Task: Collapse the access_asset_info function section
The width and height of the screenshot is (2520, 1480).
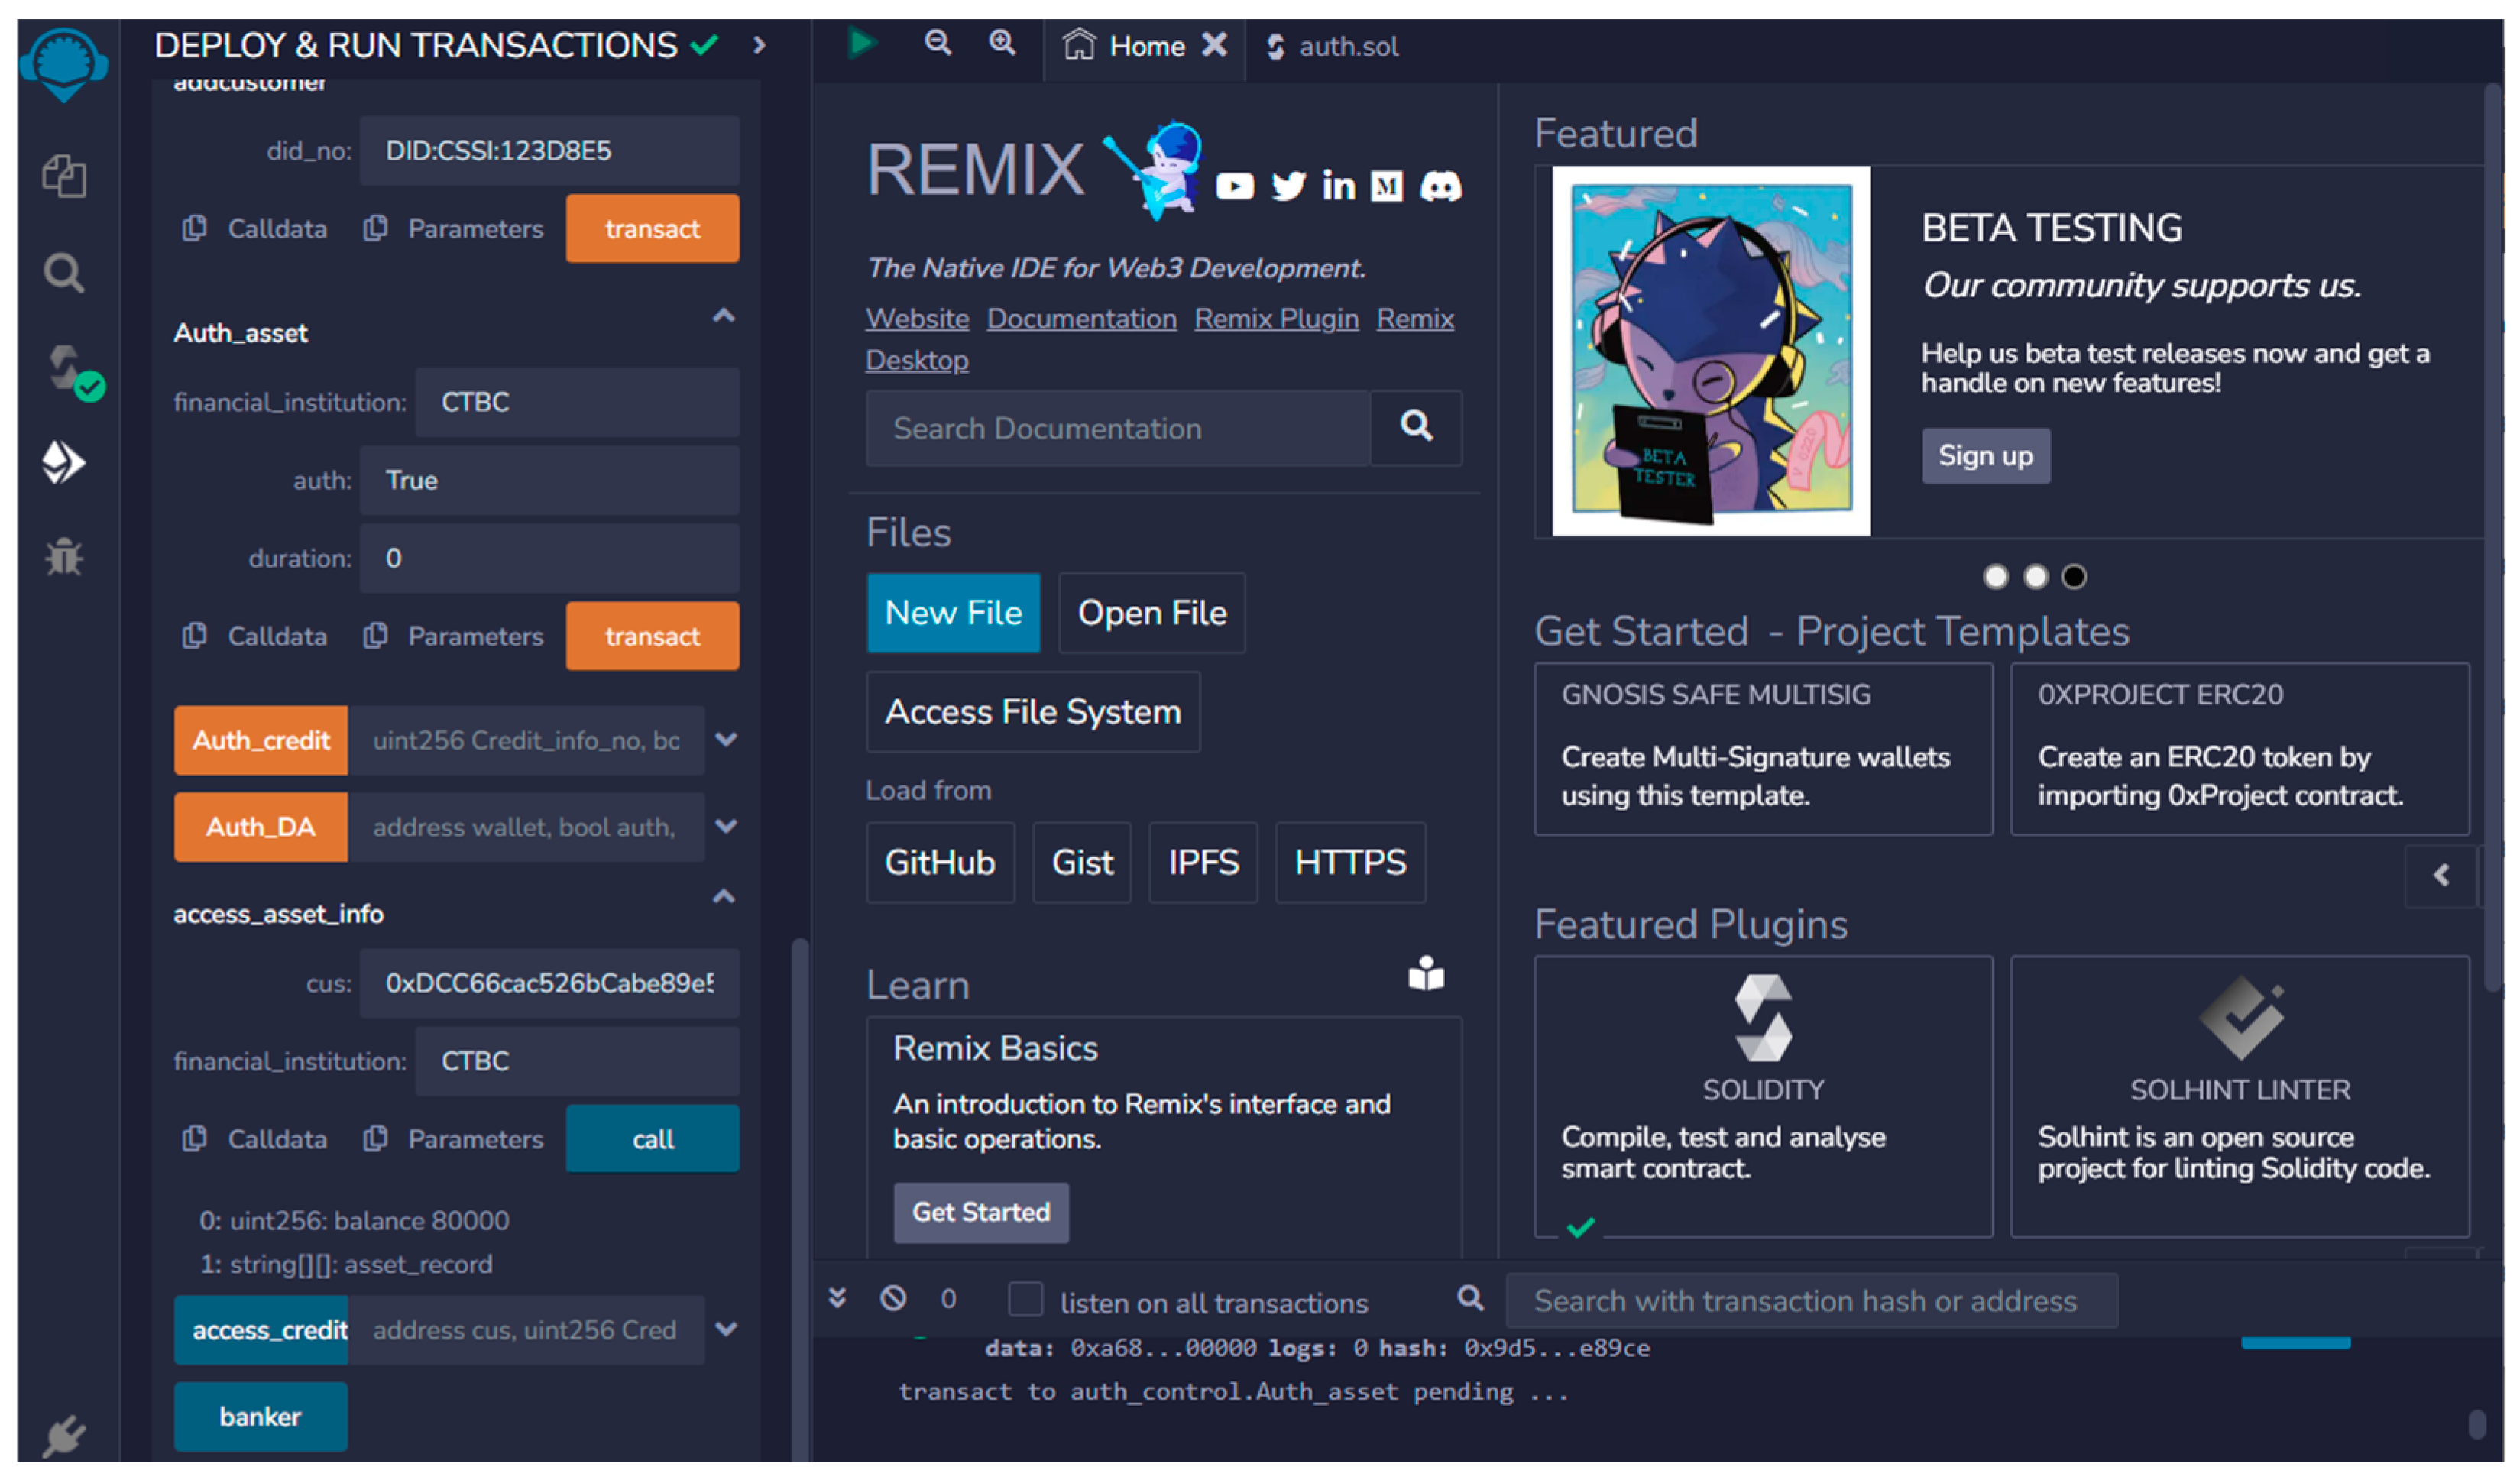Action: coord(724,896)
